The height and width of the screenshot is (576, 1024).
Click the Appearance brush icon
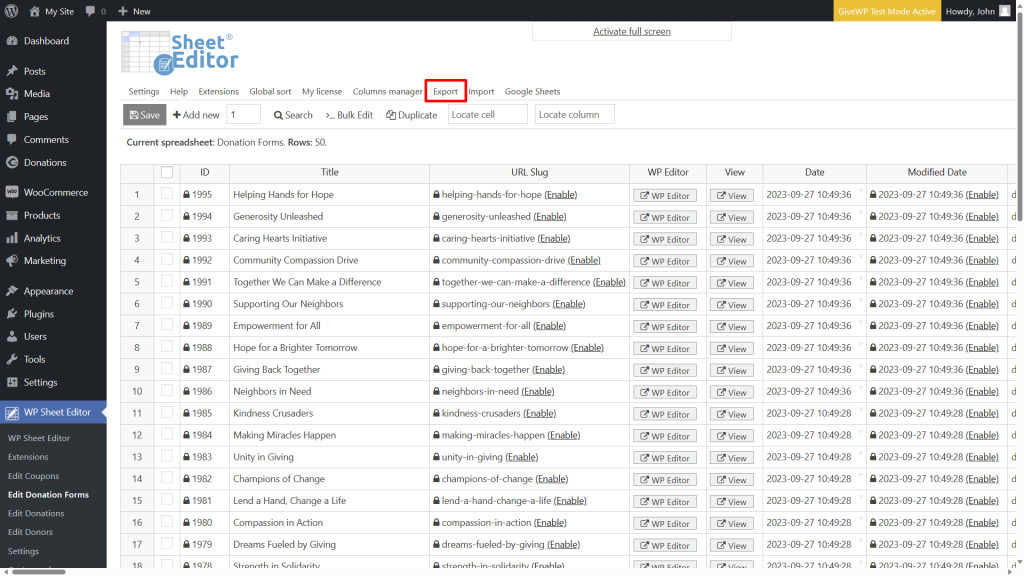(x=11, y=290)
